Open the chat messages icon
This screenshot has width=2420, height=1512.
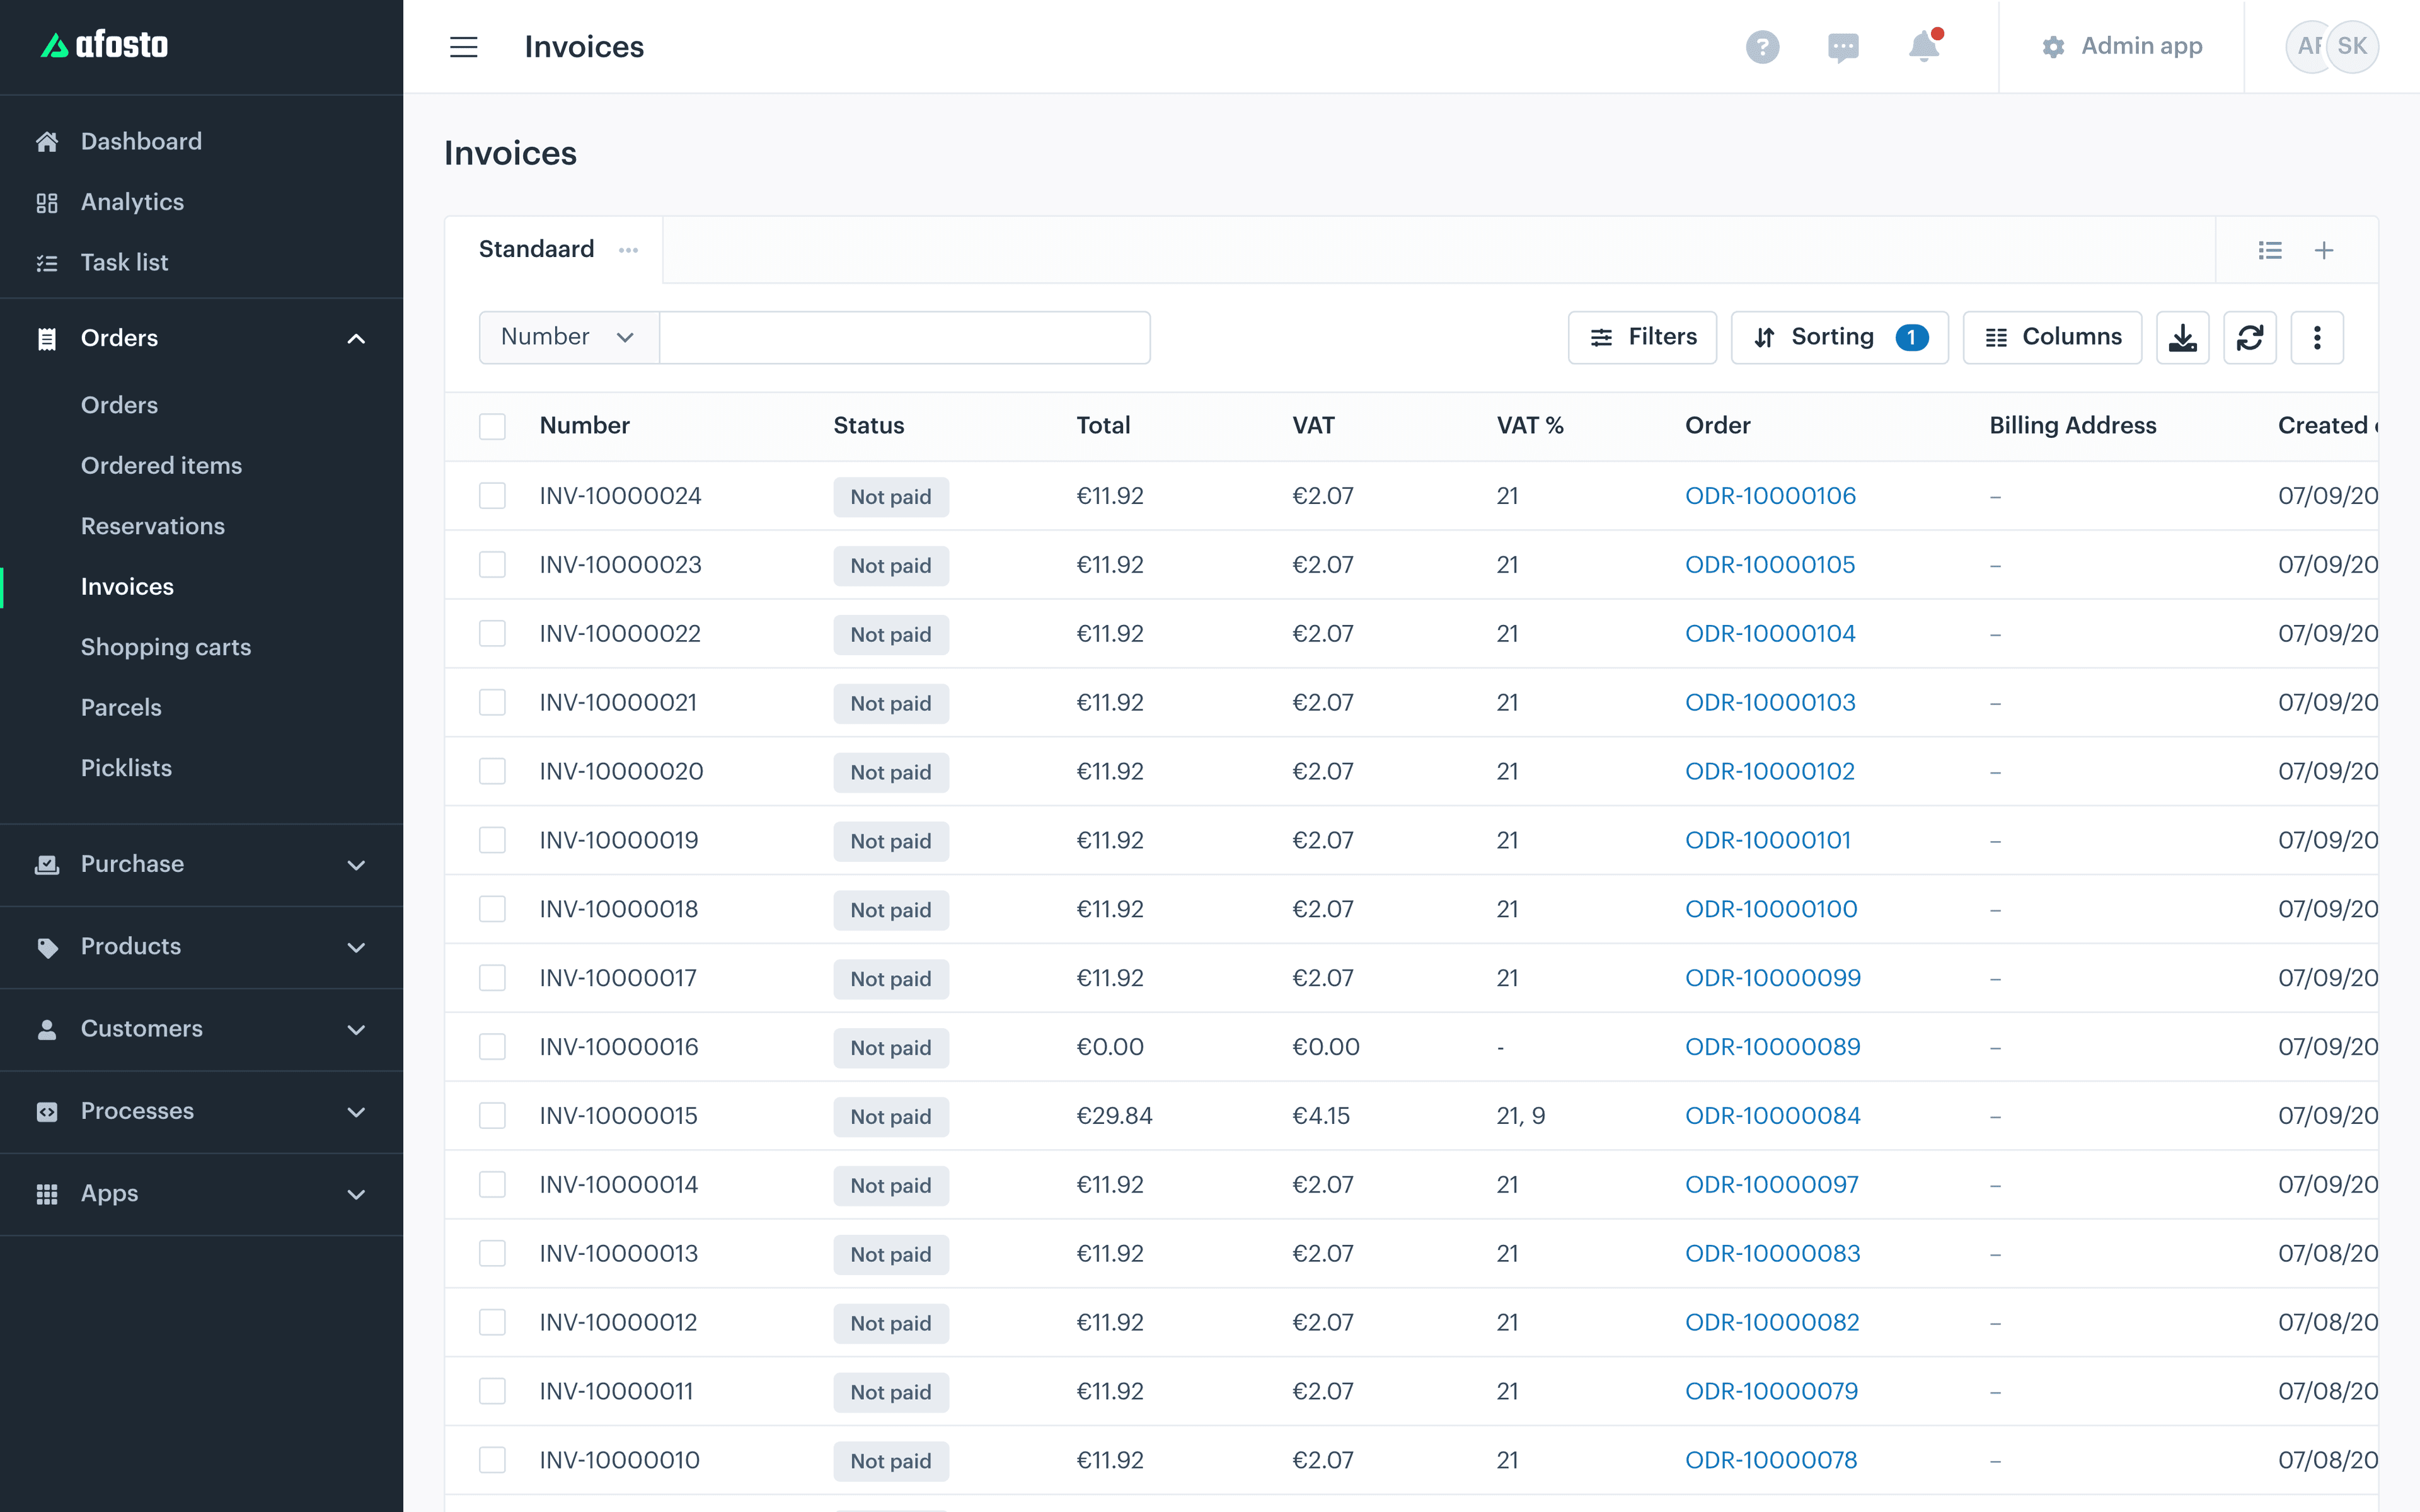pyautogui.click(x=1843, y=47)
